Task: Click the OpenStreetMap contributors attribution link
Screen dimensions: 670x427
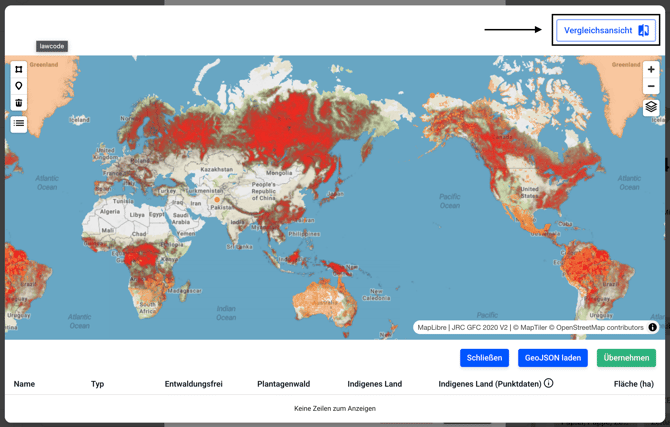Action: click(600, 327)
